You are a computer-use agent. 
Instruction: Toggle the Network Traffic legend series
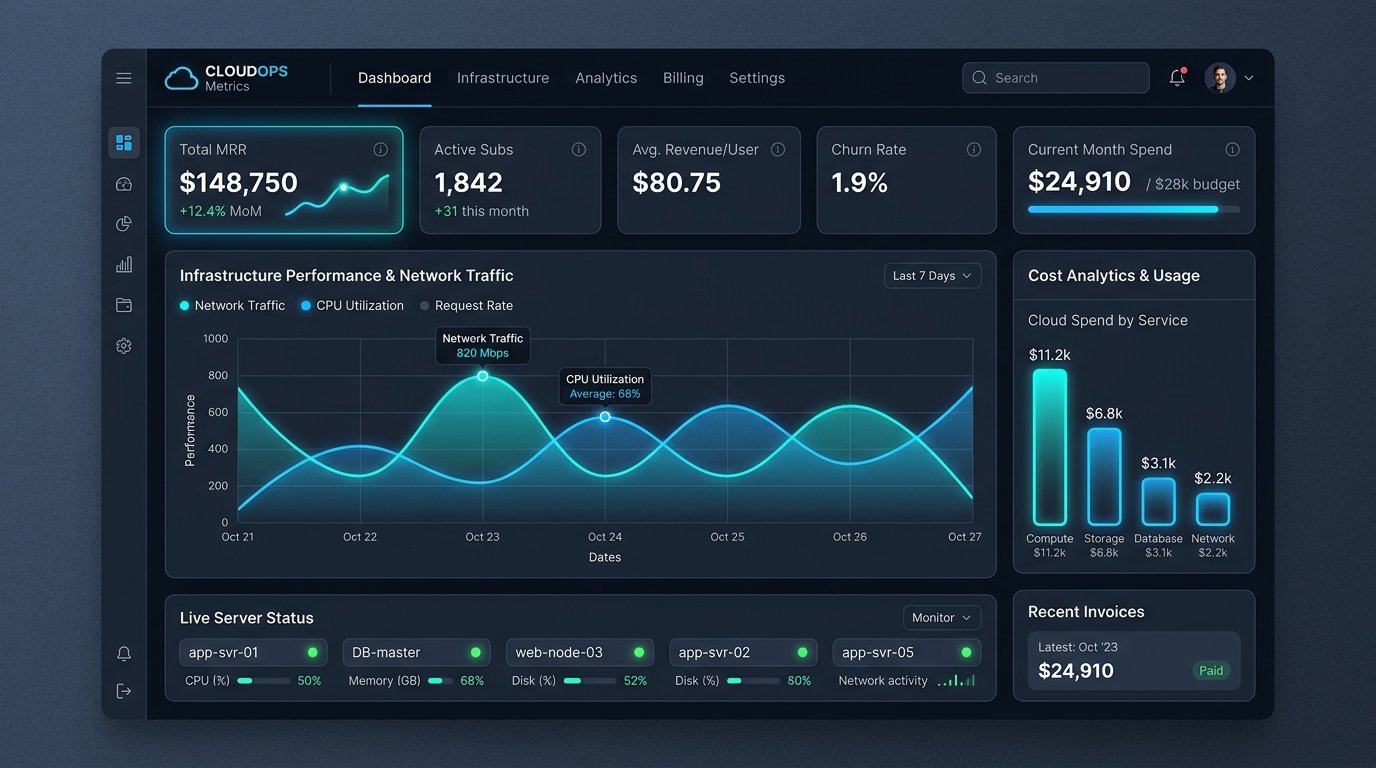232,306
